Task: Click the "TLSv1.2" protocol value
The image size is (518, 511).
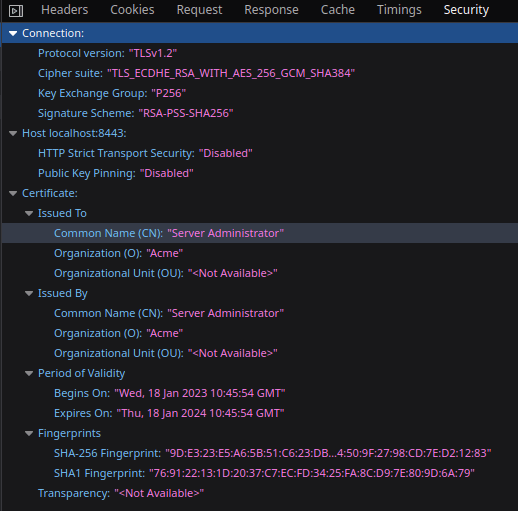Action: point(153,53)
